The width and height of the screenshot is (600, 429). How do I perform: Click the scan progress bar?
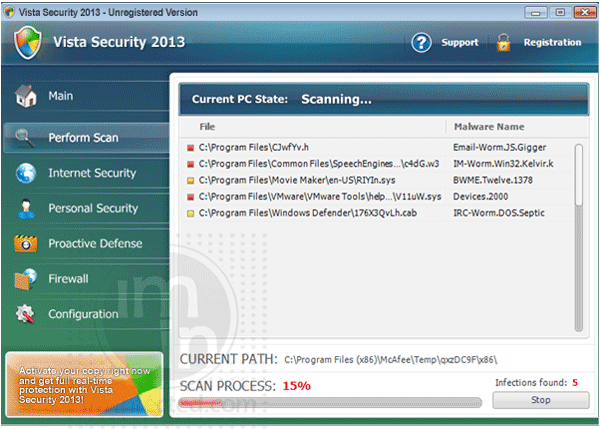pos(330,403)
